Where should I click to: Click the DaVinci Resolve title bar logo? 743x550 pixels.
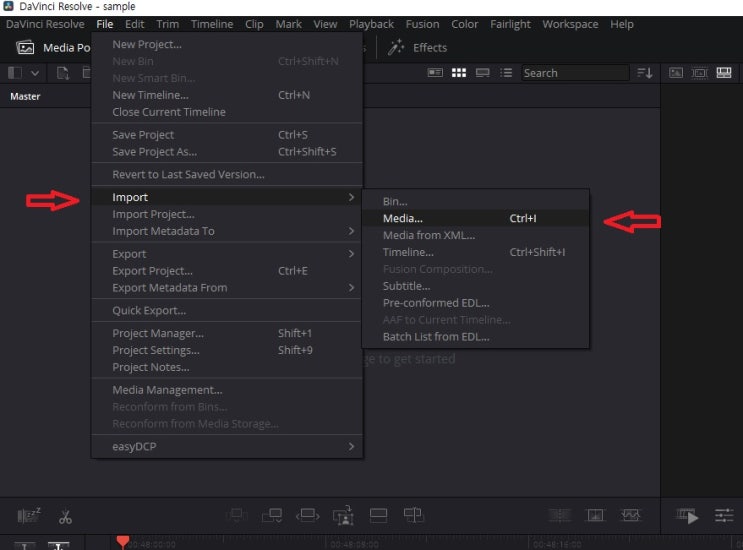coord(9,6)
